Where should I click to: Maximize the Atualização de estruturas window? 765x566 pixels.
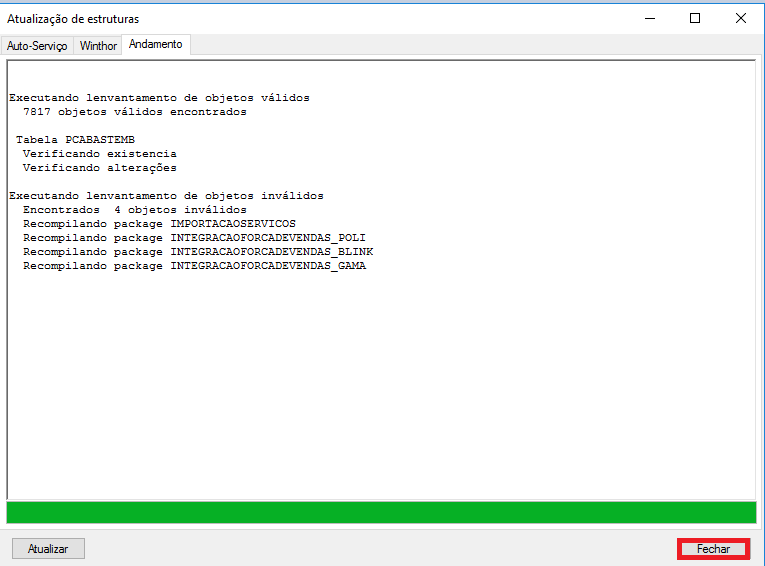tap(695, 19)
